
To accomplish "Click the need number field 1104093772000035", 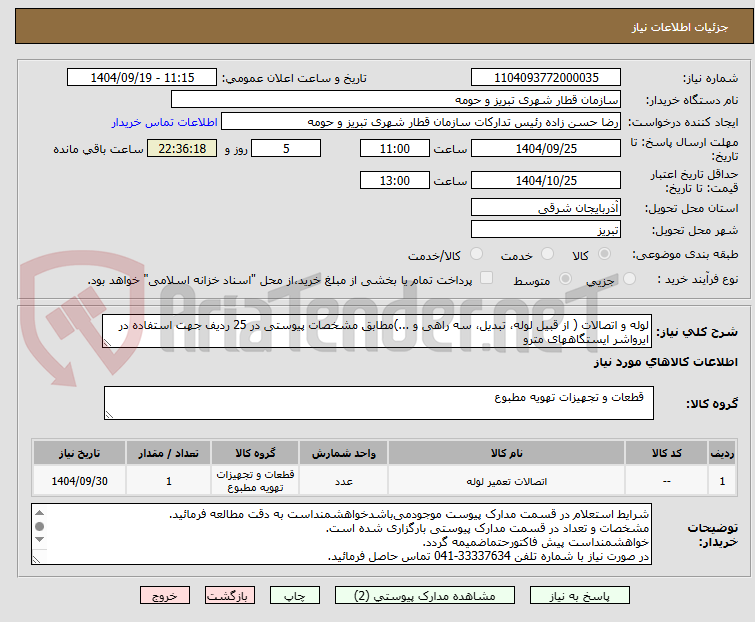I will pyautogui.click(x=546, y=78).
